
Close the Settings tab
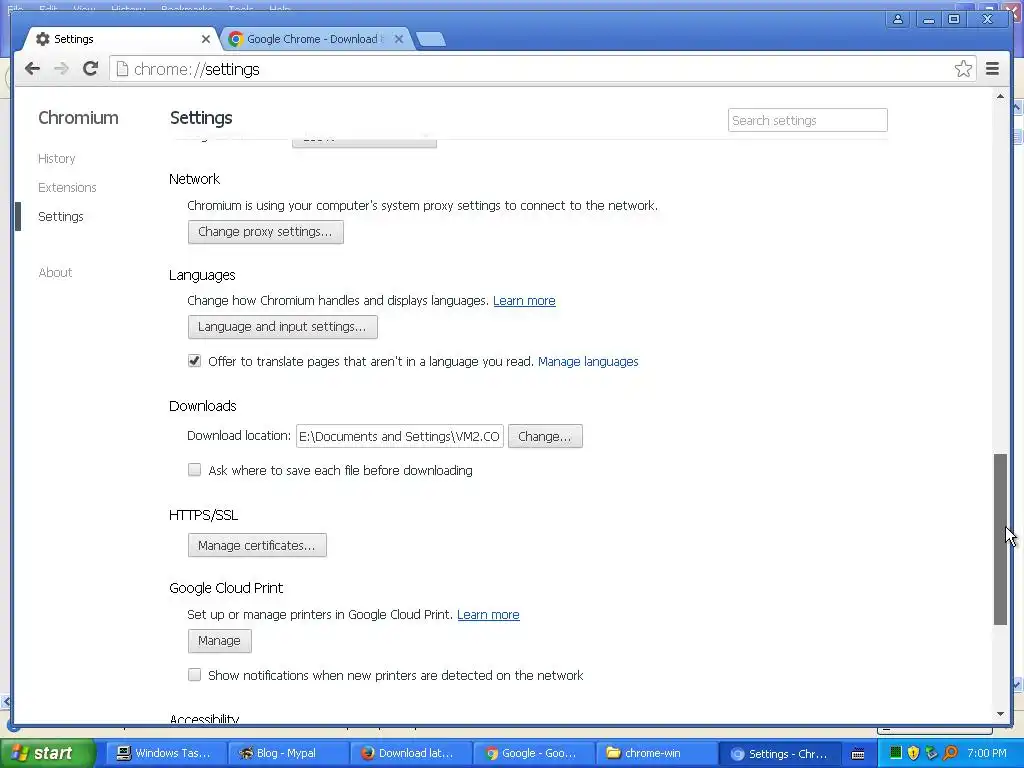pos(206,39)
